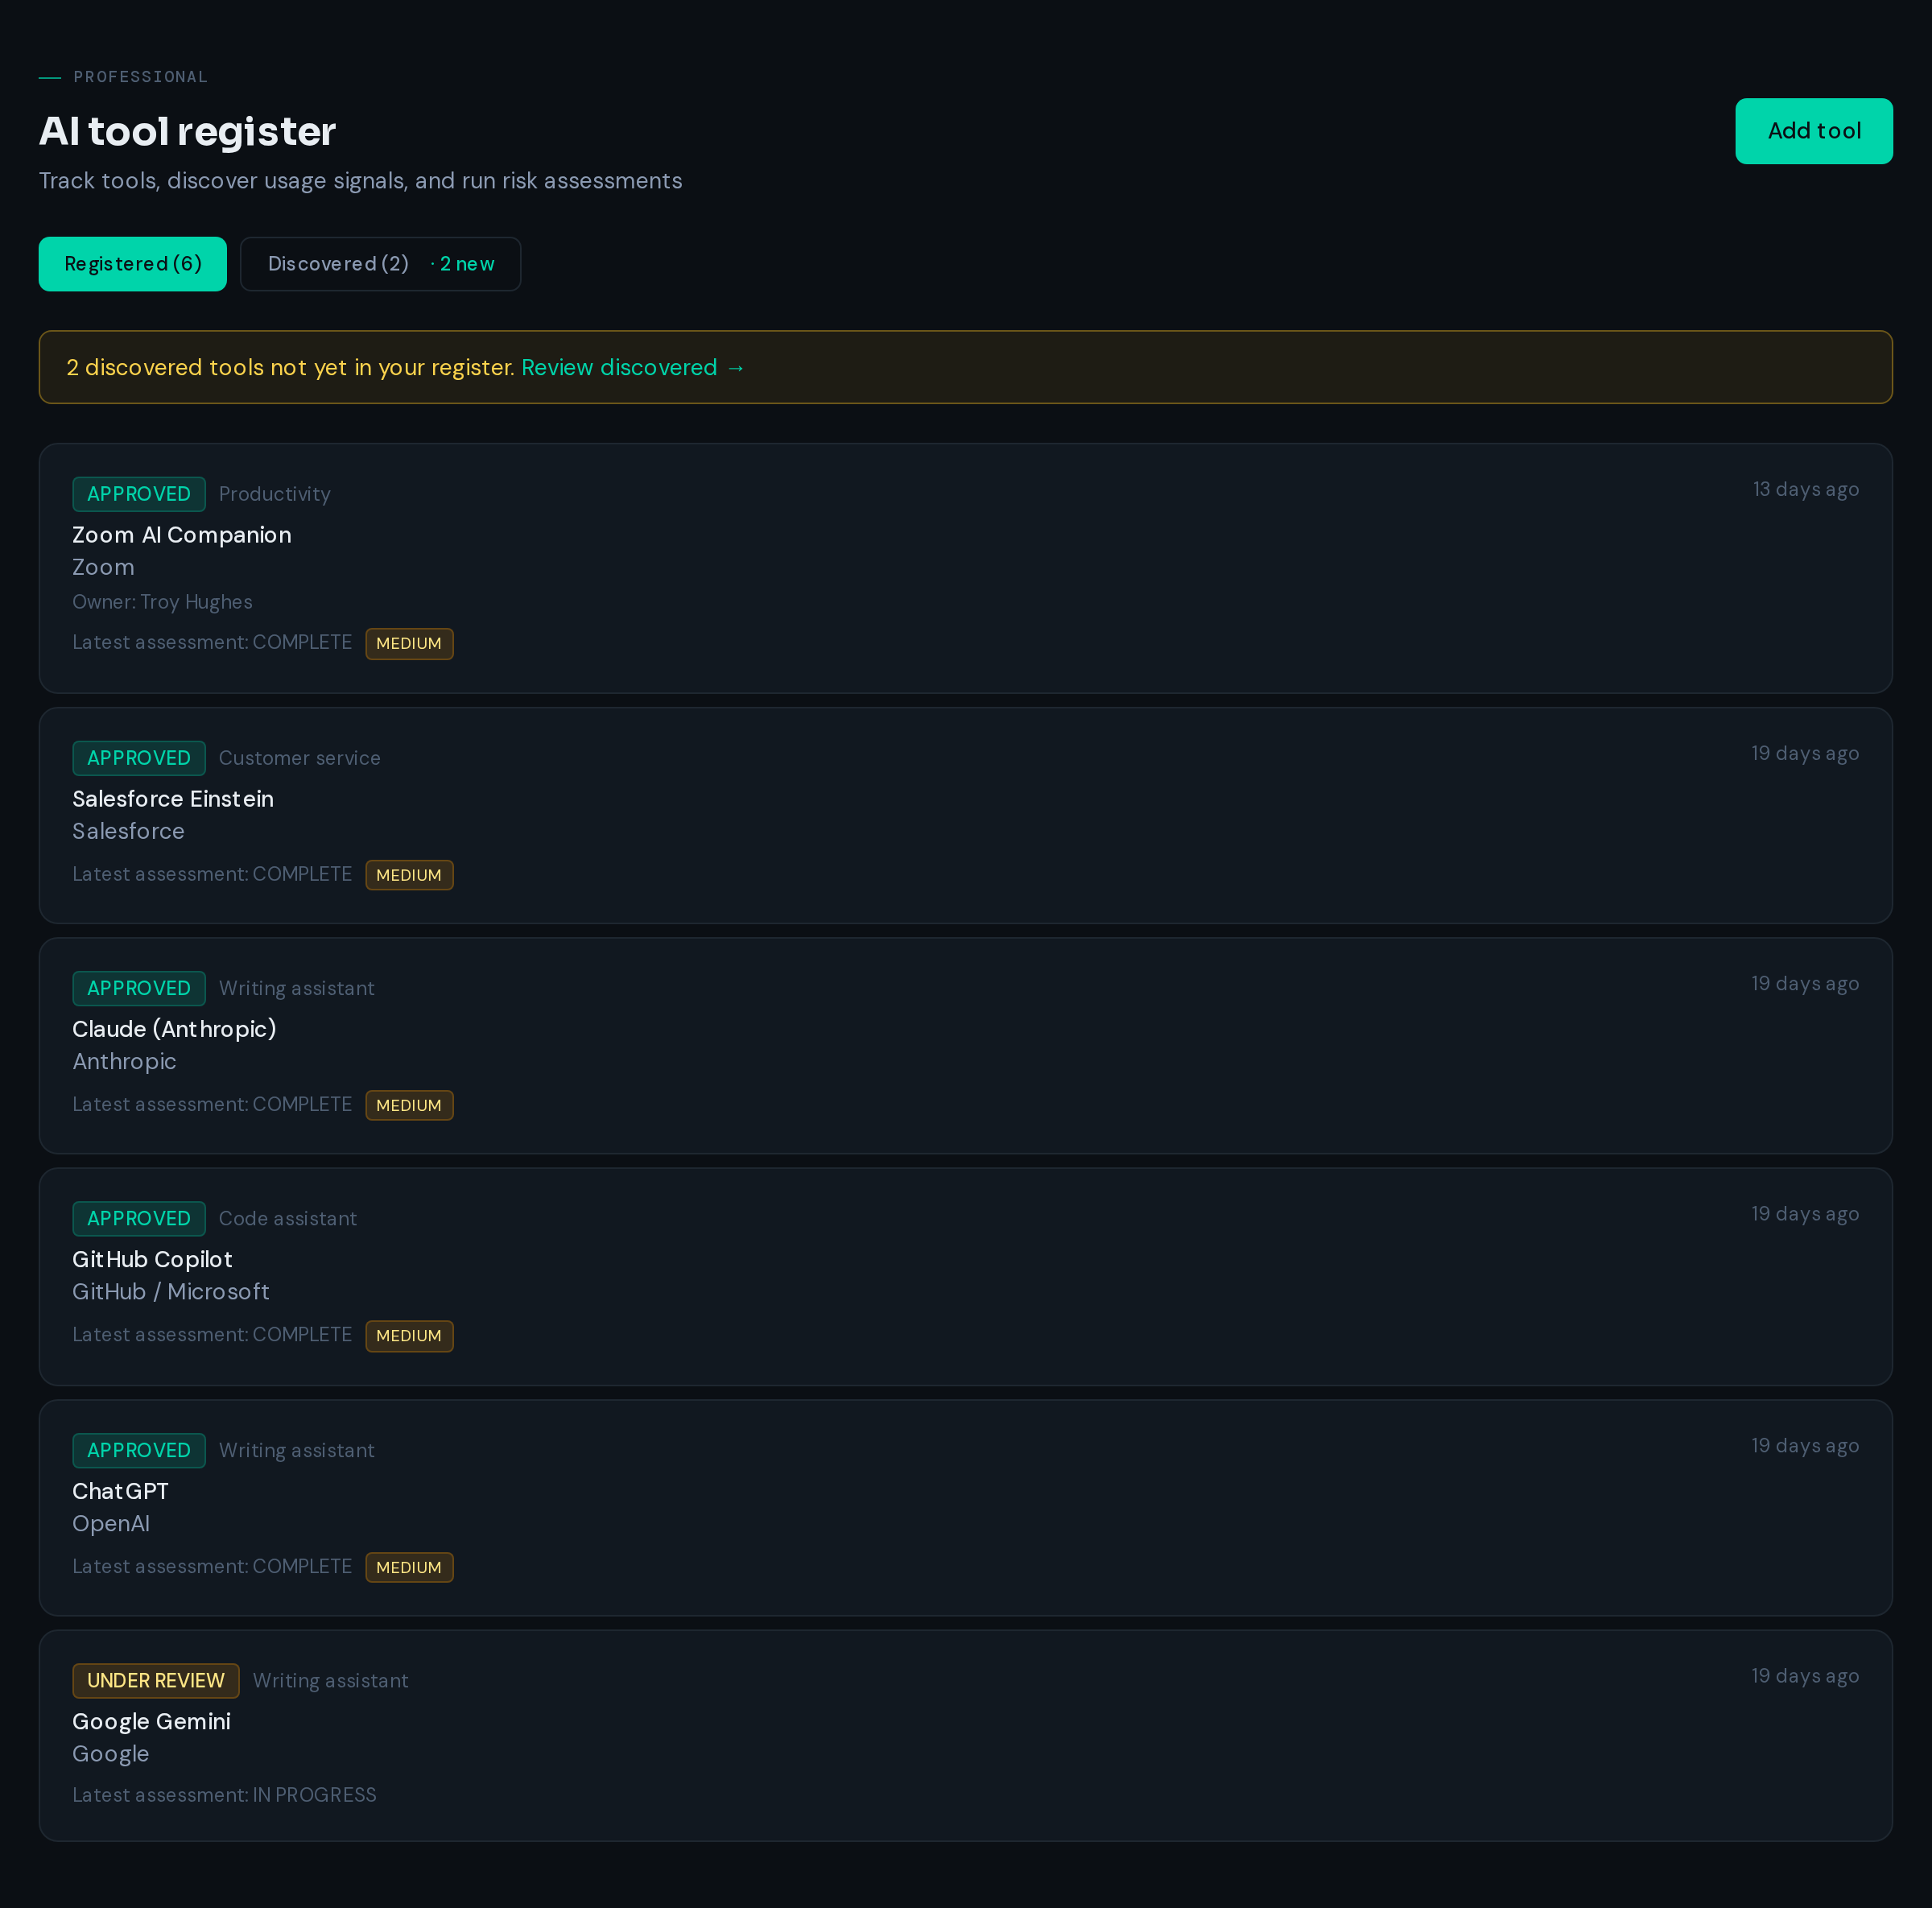
Task: Click the Productivity category label
Action: (274, 494)
